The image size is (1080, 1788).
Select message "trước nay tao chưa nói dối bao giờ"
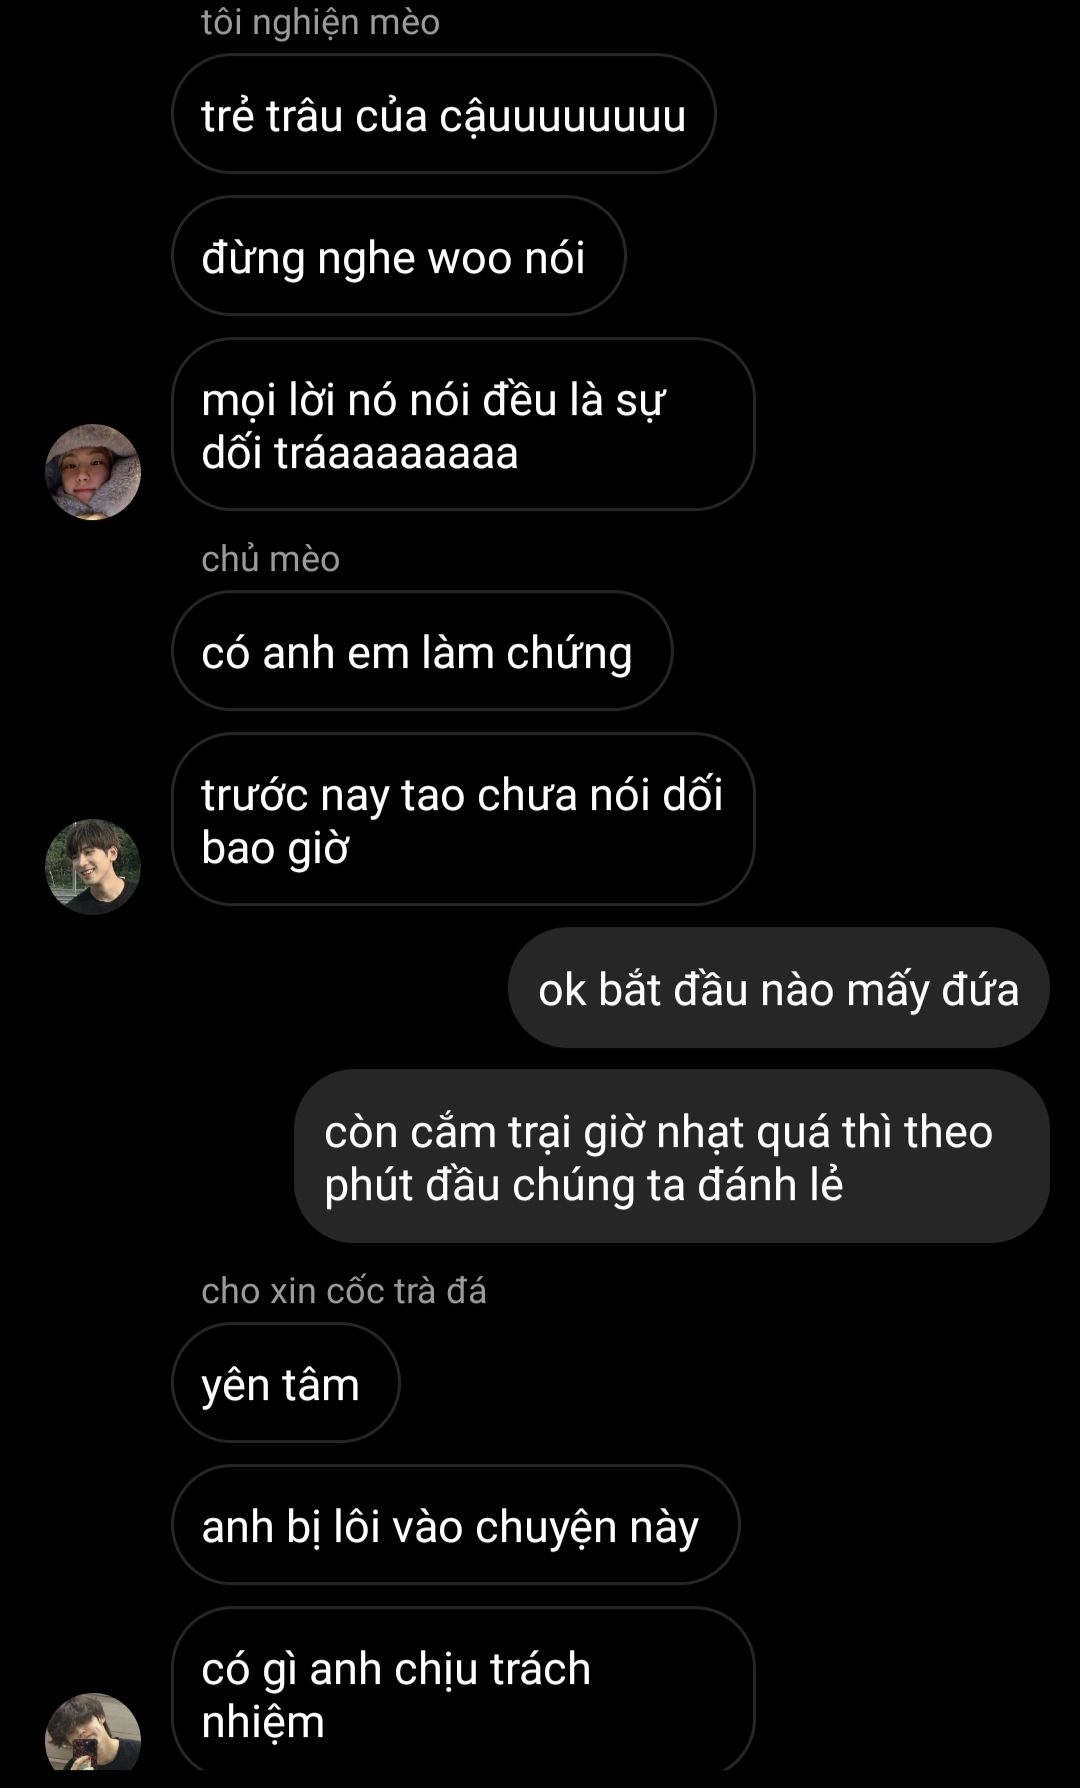463,819
